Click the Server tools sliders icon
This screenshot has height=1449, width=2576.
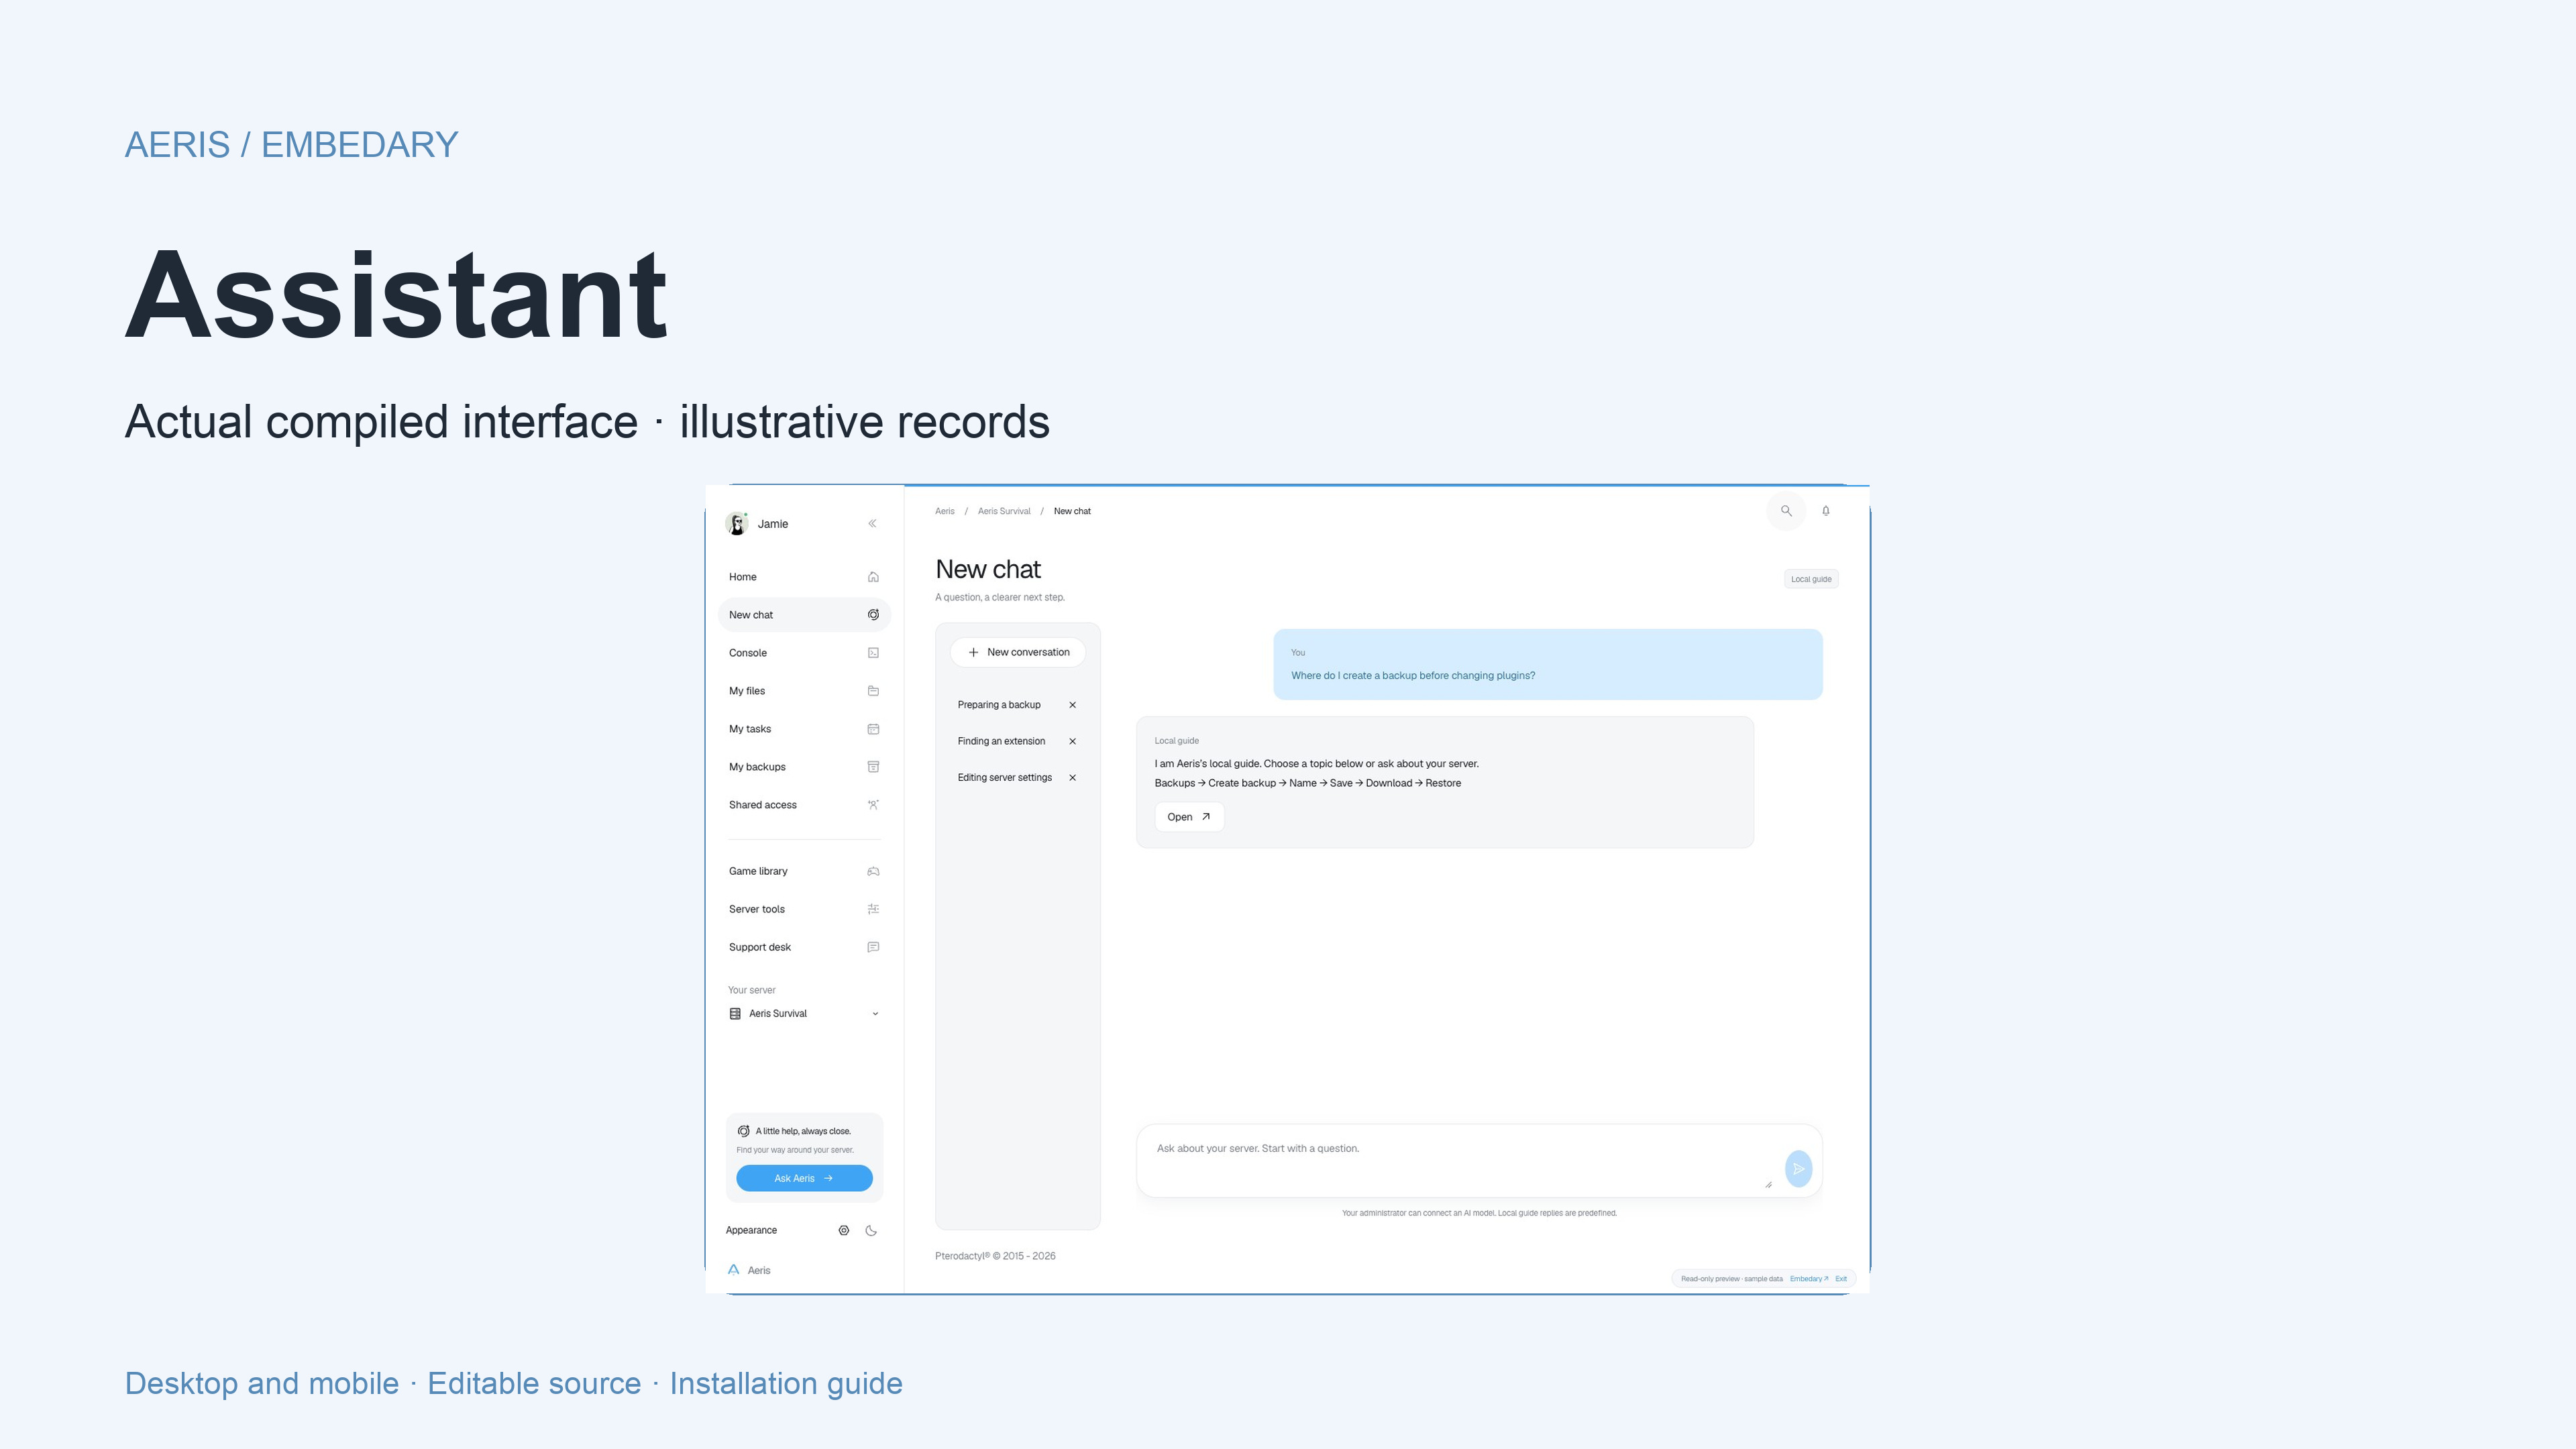[x=873, y=909]
